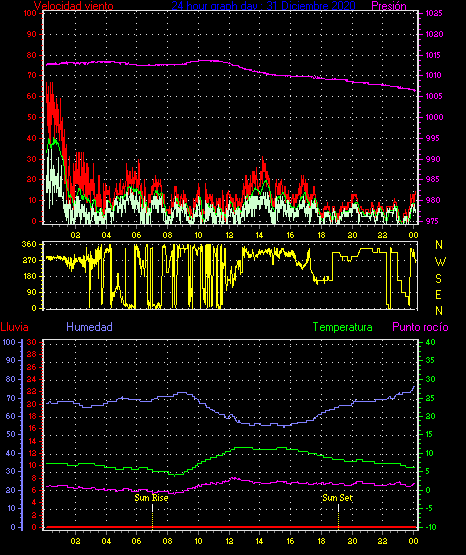The width and height of the screenshot is (466, 555).
Task: Click the 60 value on the blue humidity axis
Action: click(x=11, y=416)
